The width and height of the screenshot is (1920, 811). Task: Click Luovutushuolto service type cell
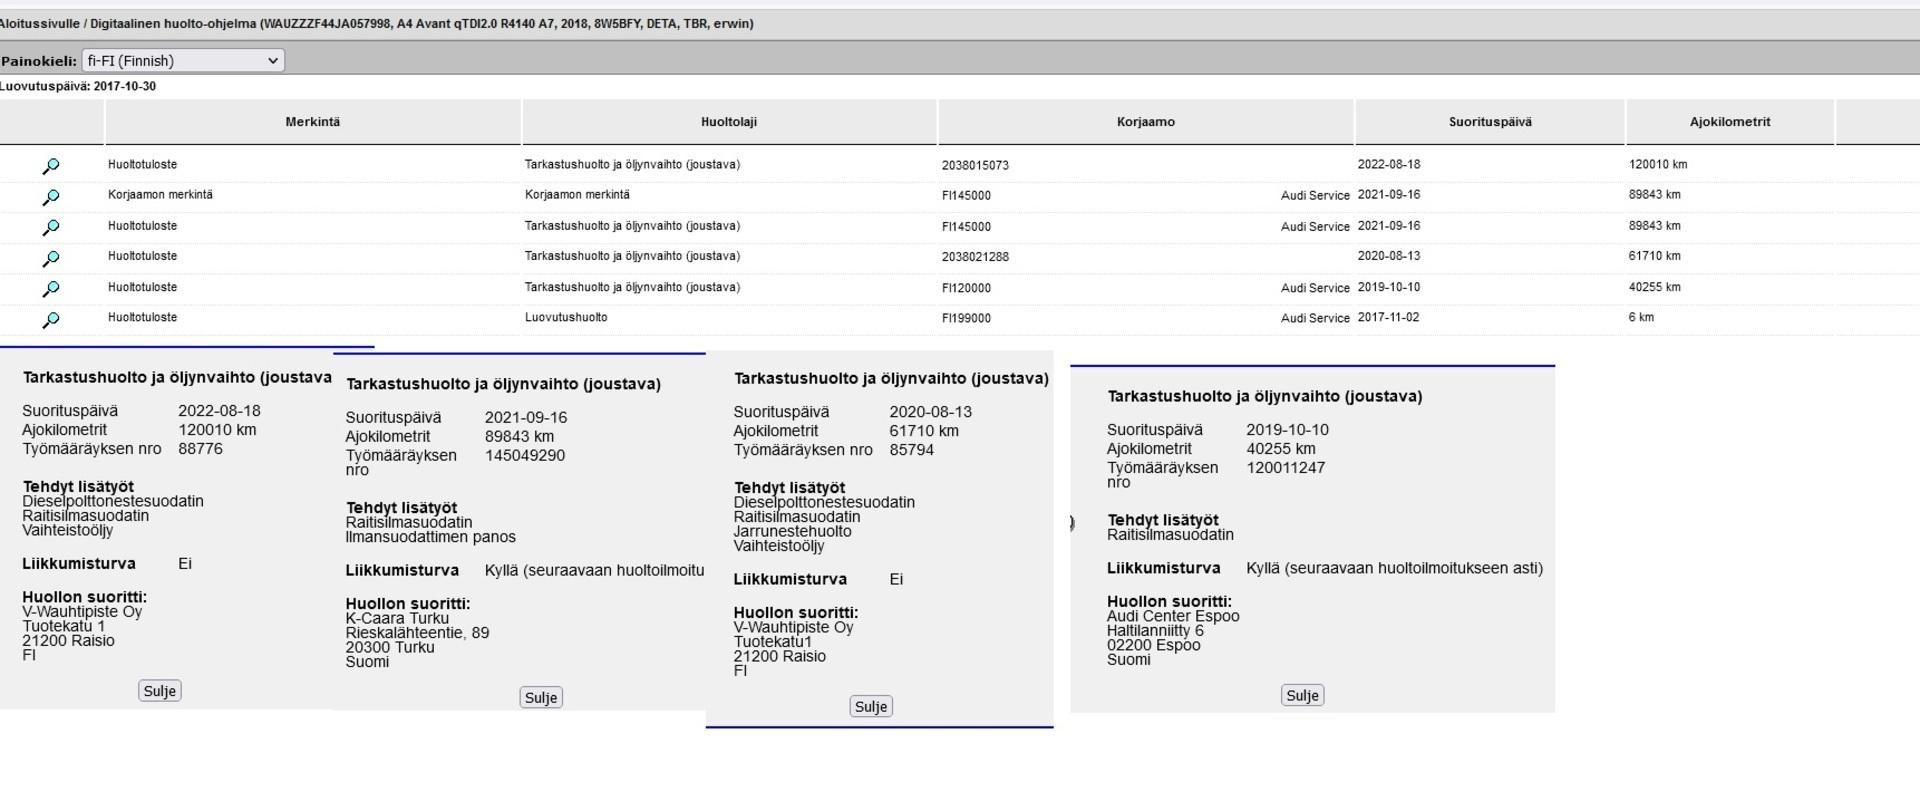[x=566, y=318]
